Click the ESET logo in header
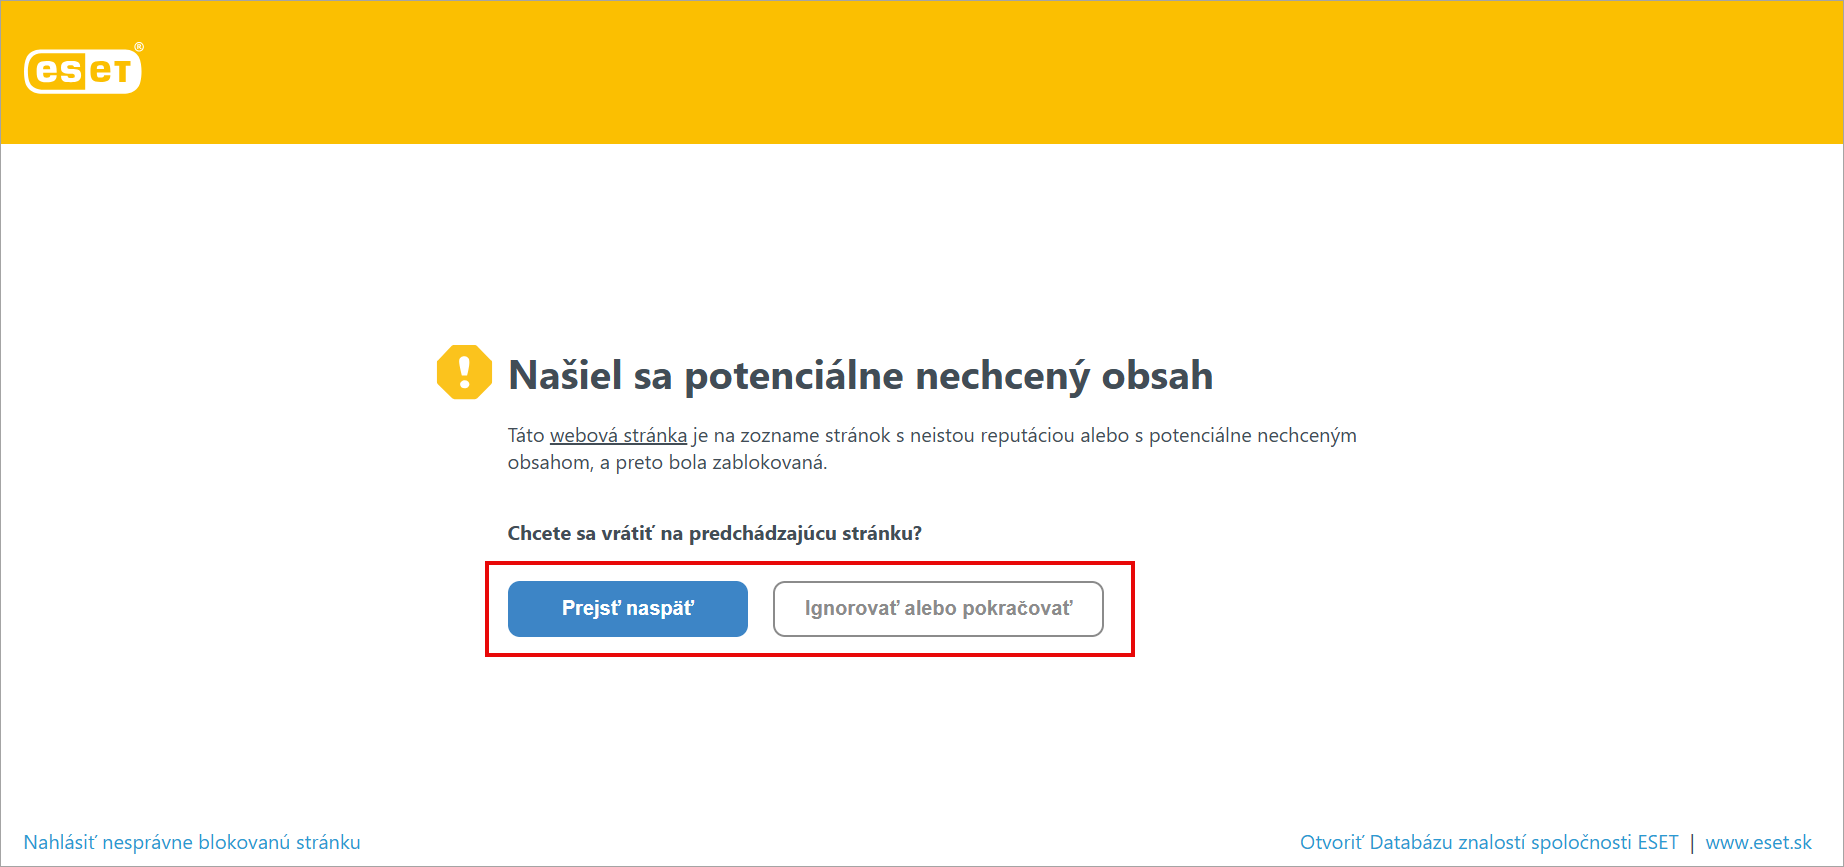 (83, 71)
